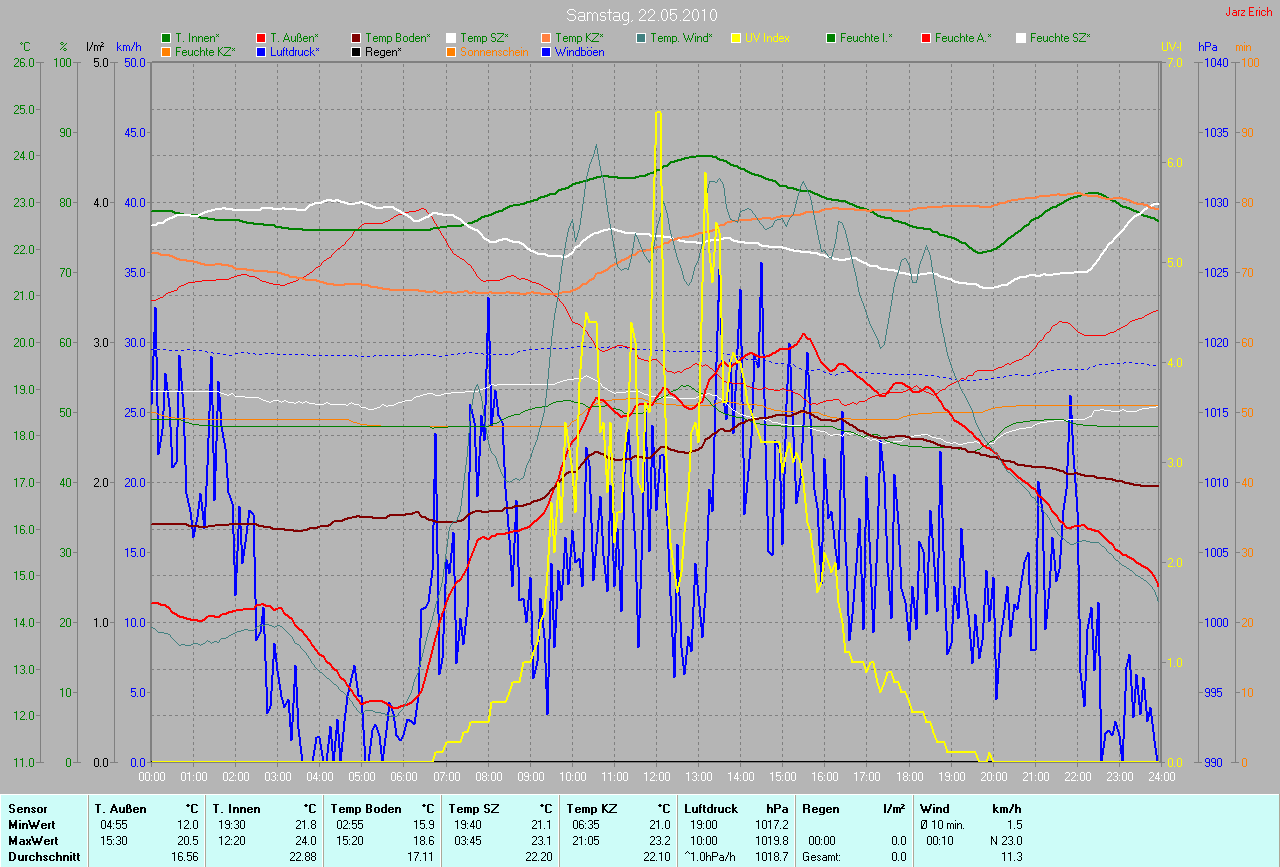1280x867 pixels.
Task: Click the Luftdruck* legend label
Action: point(295,51)
